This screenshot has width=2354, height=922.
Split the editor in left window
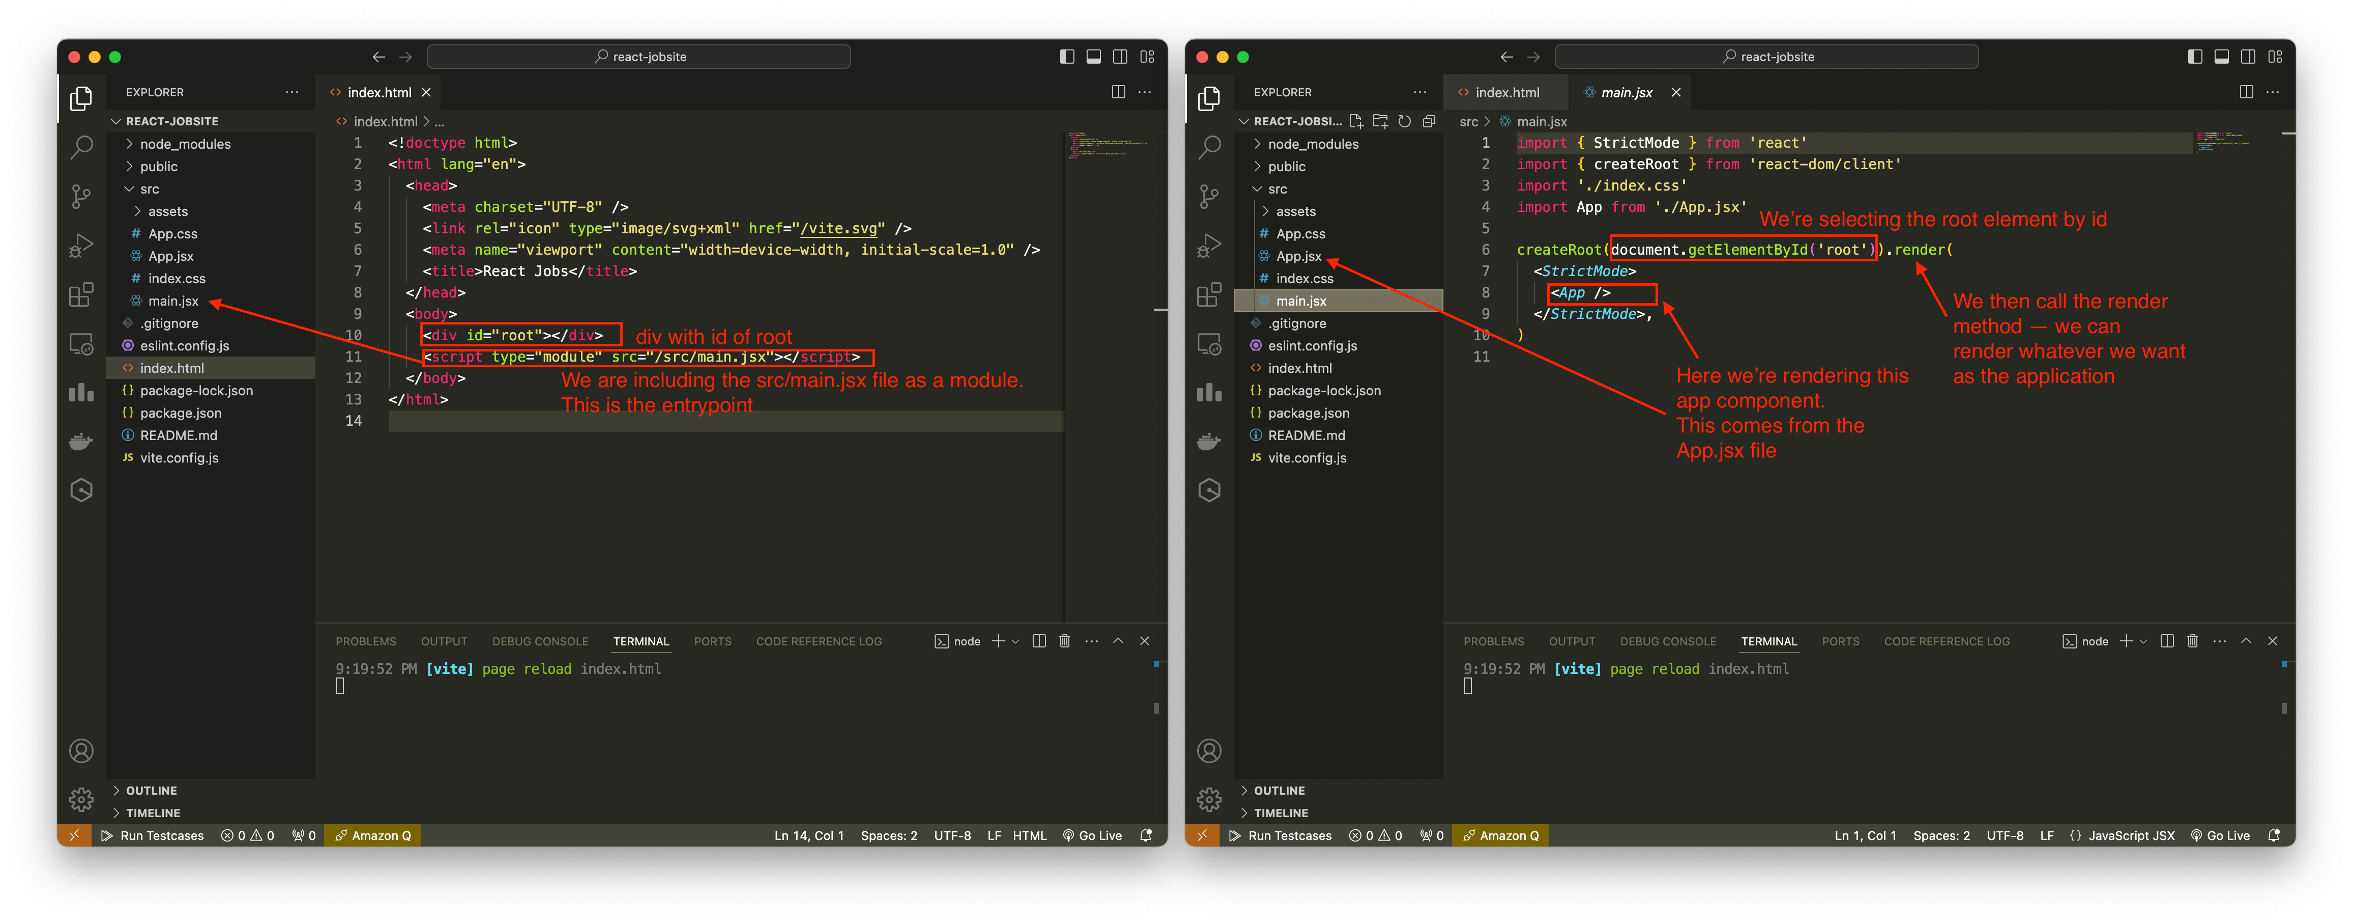[x=1118, y=92]
